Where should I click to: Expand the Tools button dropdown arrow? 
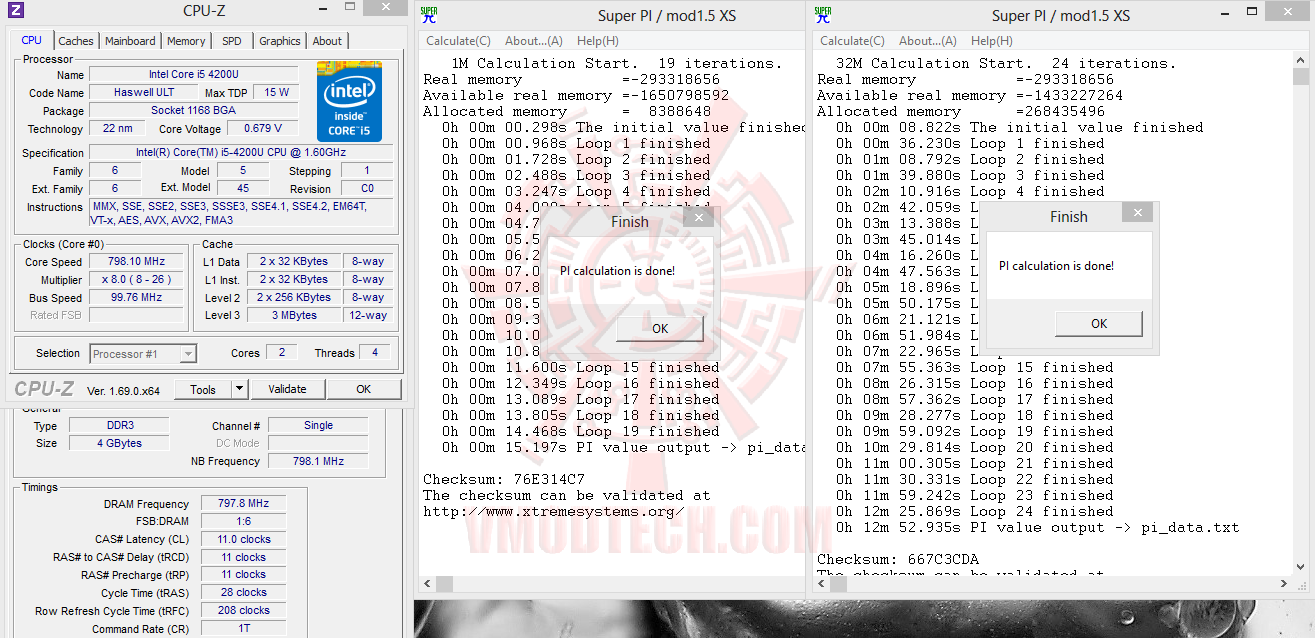(240, 389)
